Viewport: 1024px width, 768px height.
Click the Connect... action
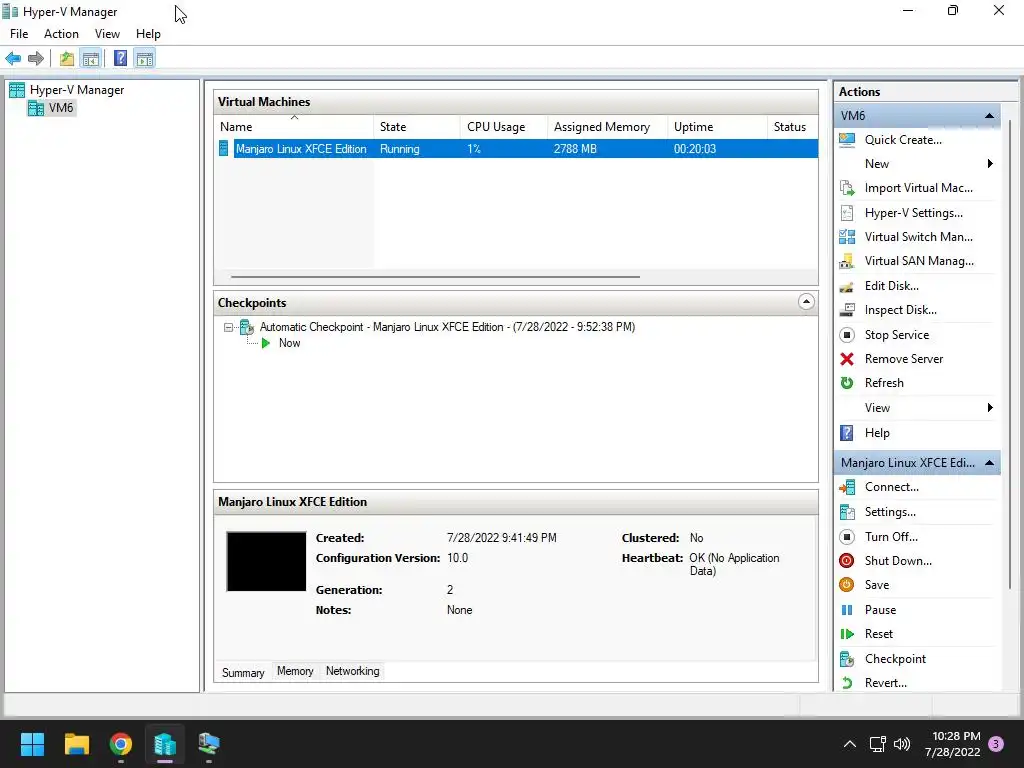click(x=891, y=487)
